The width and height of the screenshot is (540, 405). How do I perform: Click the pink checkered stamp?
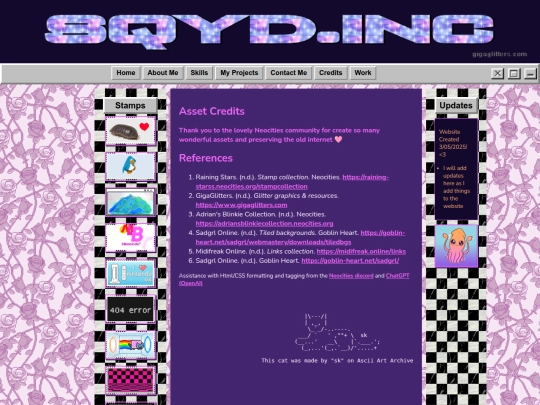click(131, 381)
